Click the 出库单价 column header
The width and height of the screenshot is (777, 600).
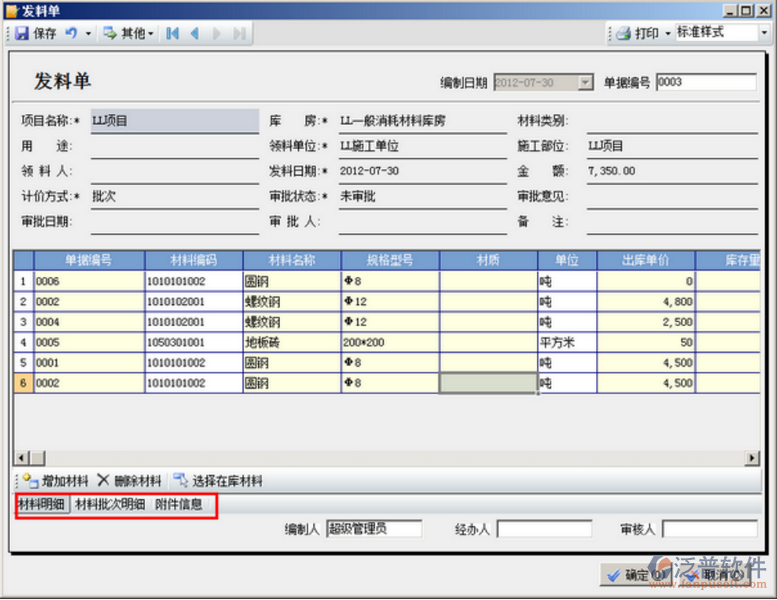pyautogui.click(x=646, y=261)
